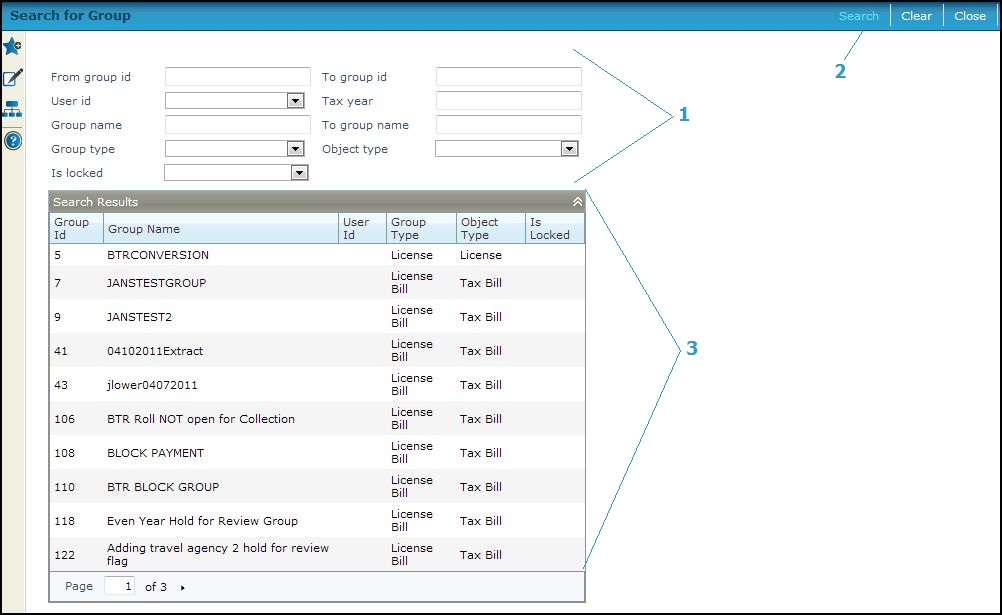Sort results by Group Id column
Viewport: 1002px width, 615px height.
[72, 229]
